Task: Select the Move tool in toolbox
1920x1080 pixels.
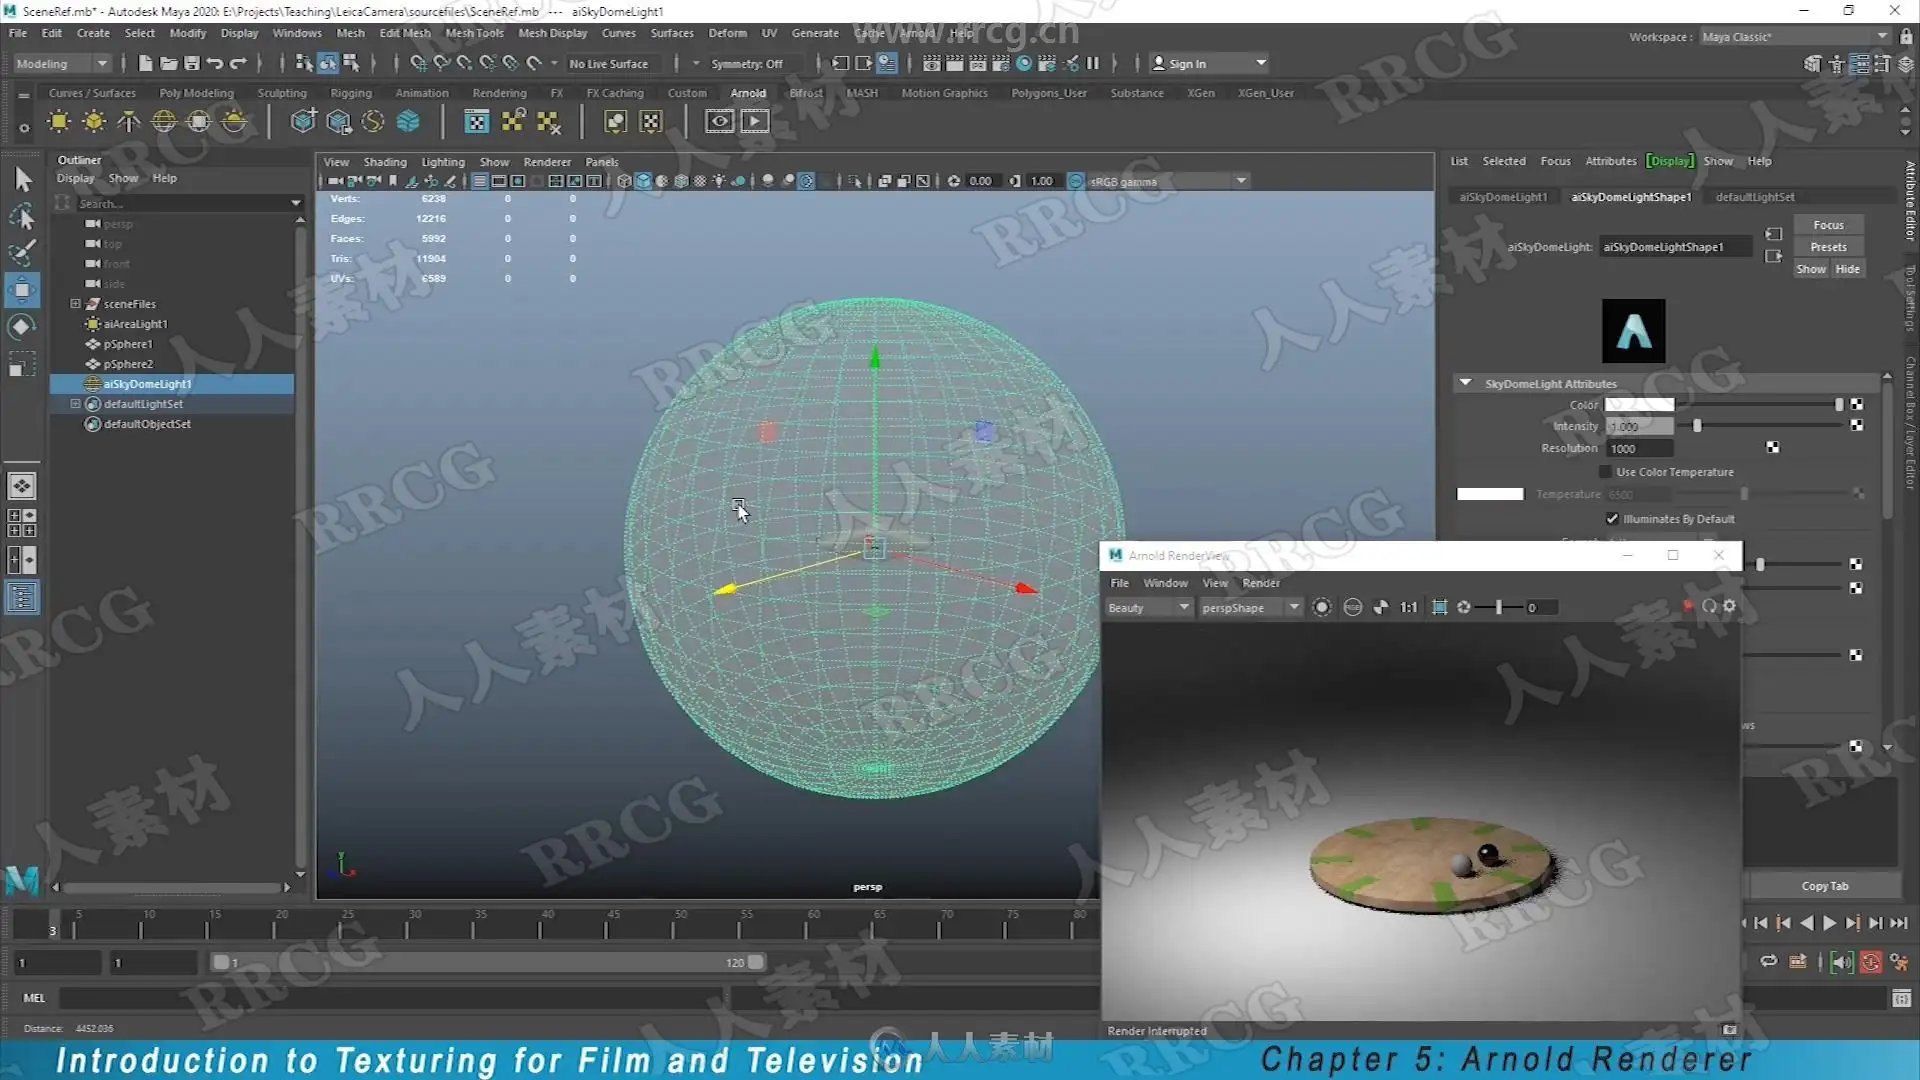Action: click(21, 290)
